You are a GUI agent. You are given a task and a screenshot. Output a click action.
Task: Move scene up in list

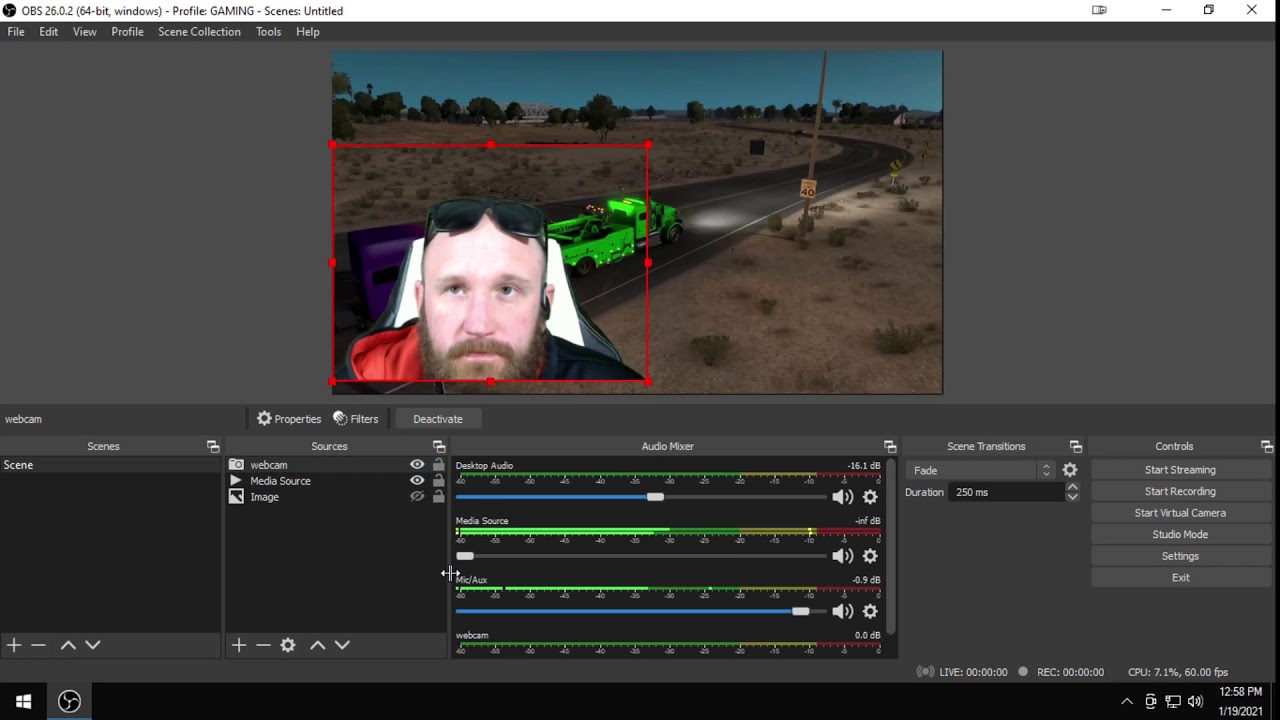coord(68,645)
